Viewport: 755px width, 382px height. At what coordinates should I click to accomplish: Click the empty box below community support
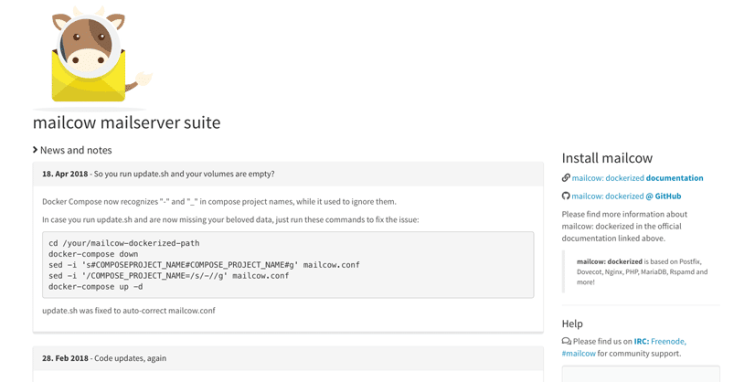click(641, 374)
